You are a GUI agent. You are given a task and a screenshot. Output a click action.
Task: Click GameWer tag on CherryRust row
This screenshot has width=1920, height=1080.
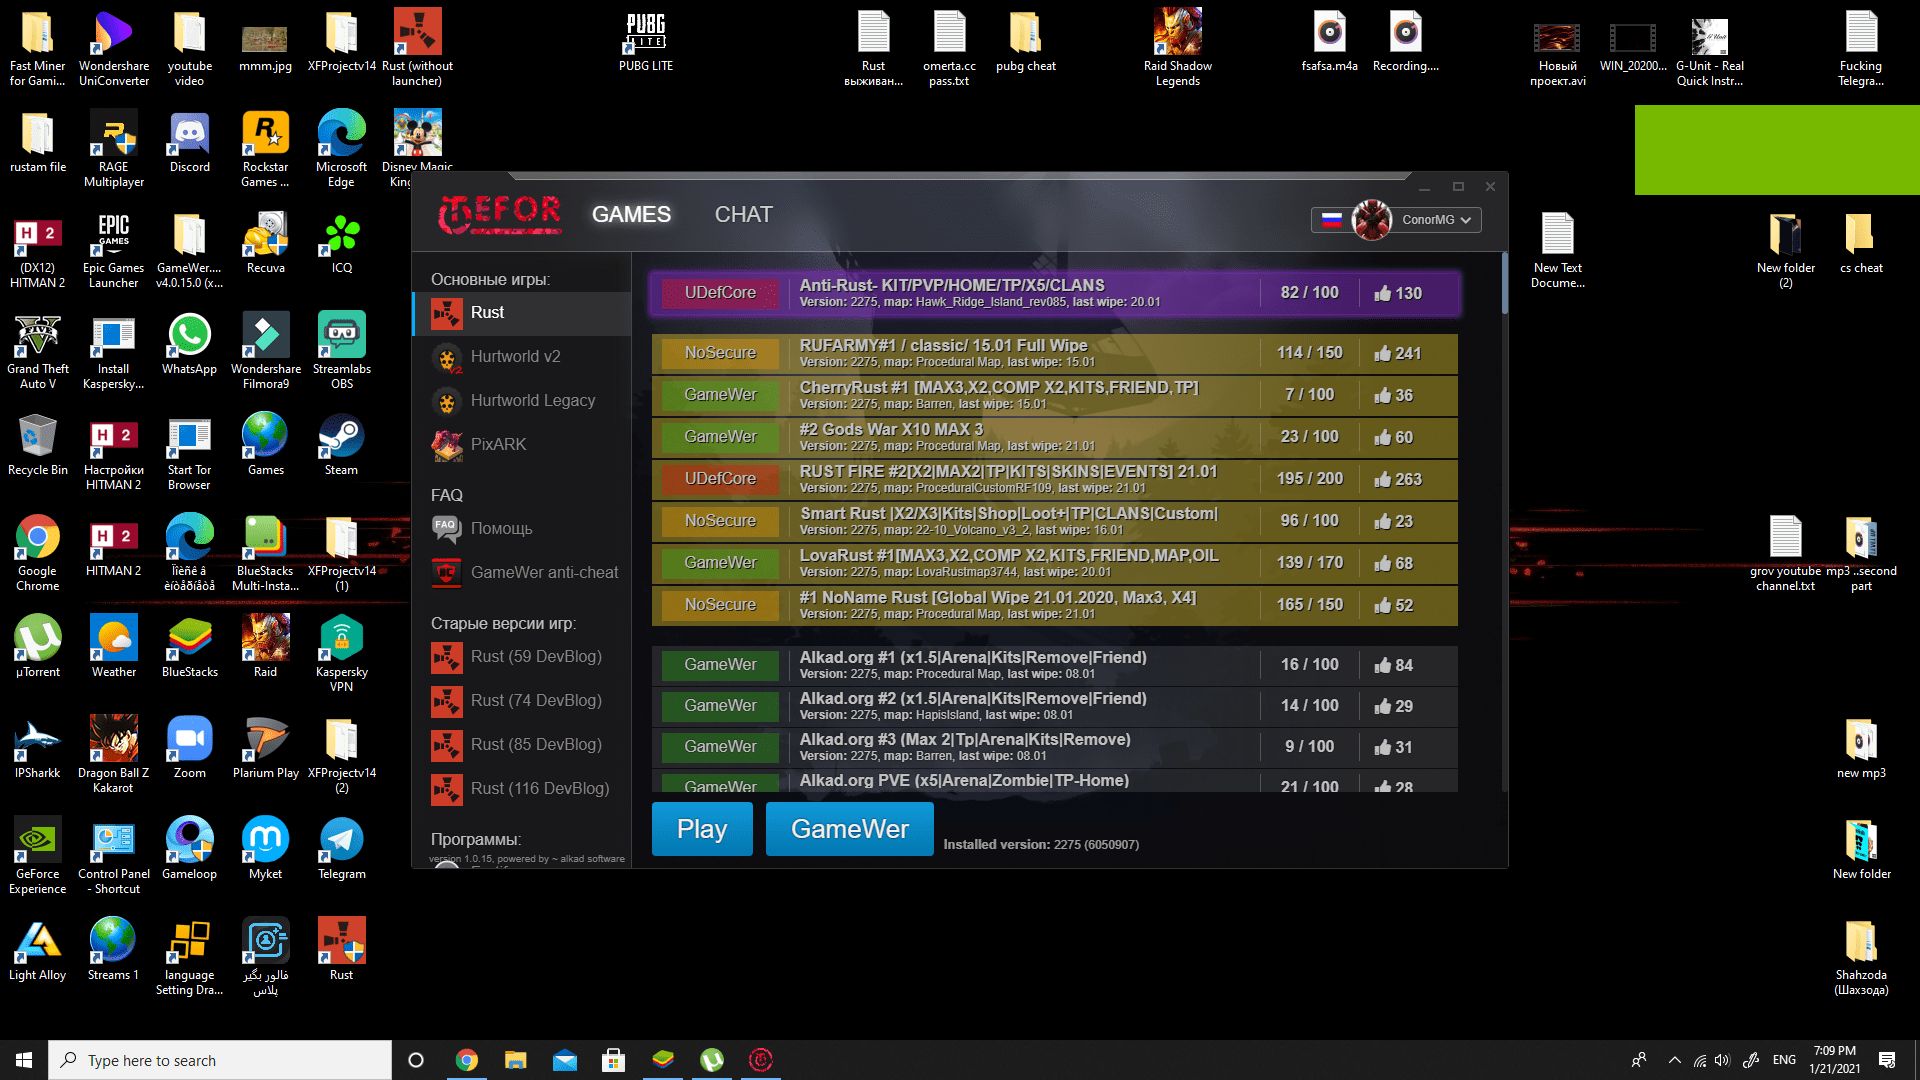[720, 395]
